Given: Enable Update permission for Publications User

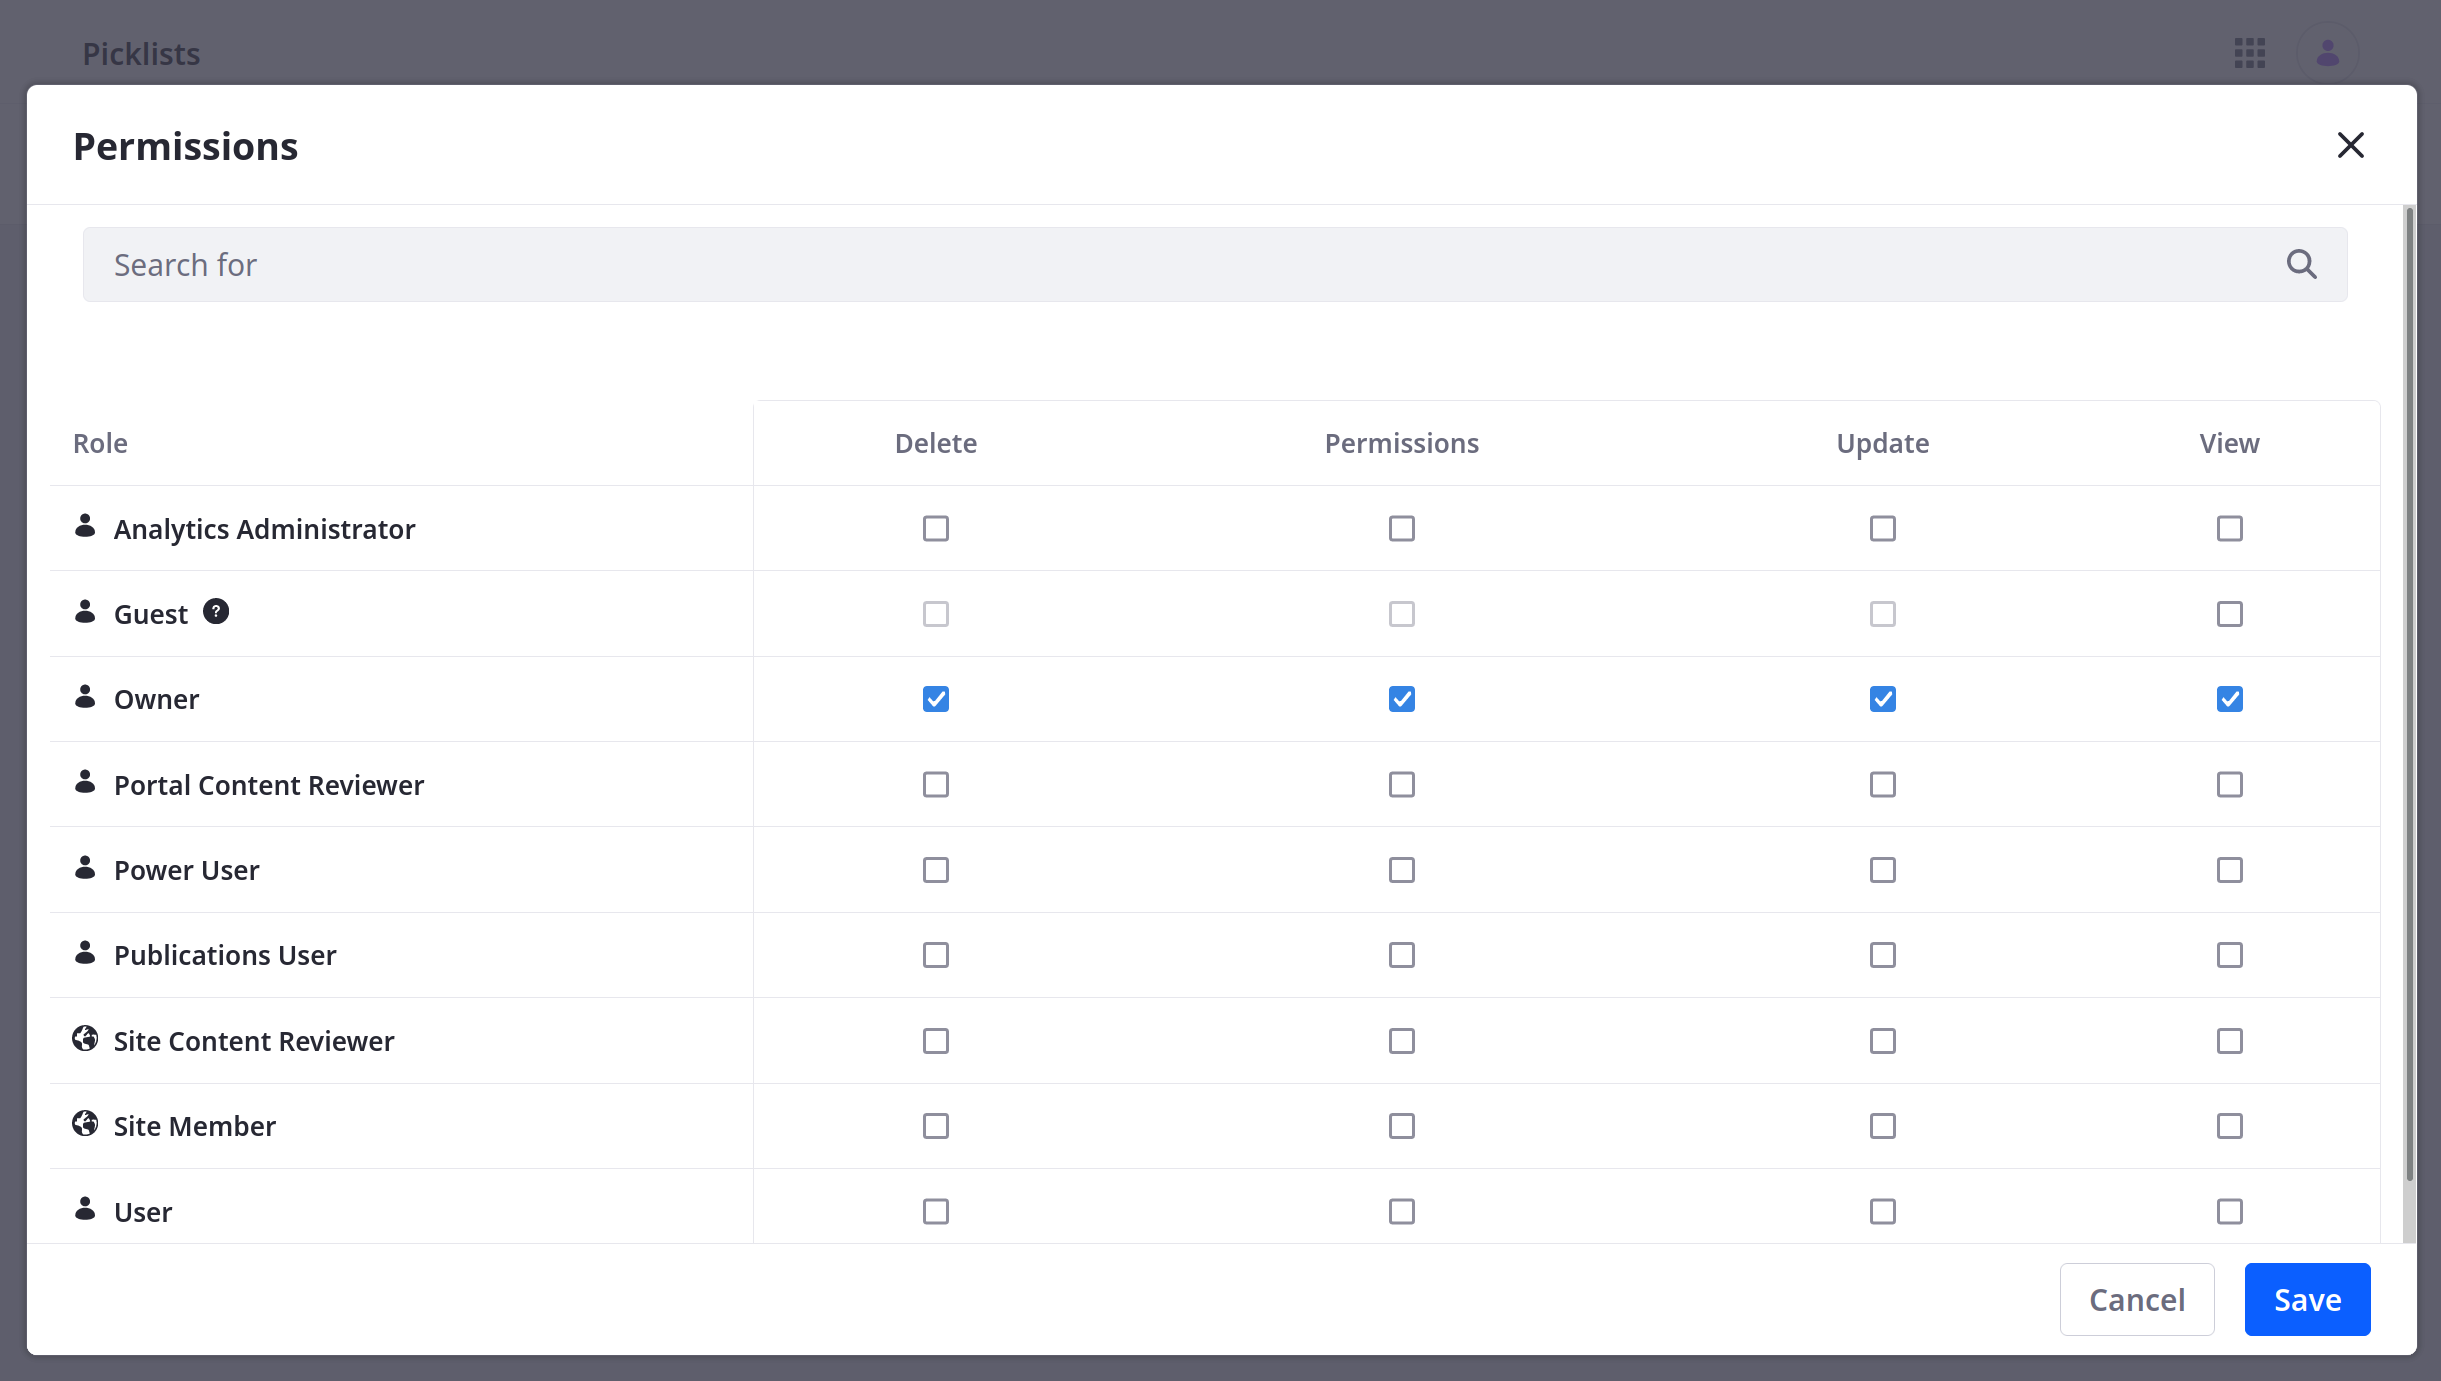Looking at the screenshot, I should (1883, 954).
